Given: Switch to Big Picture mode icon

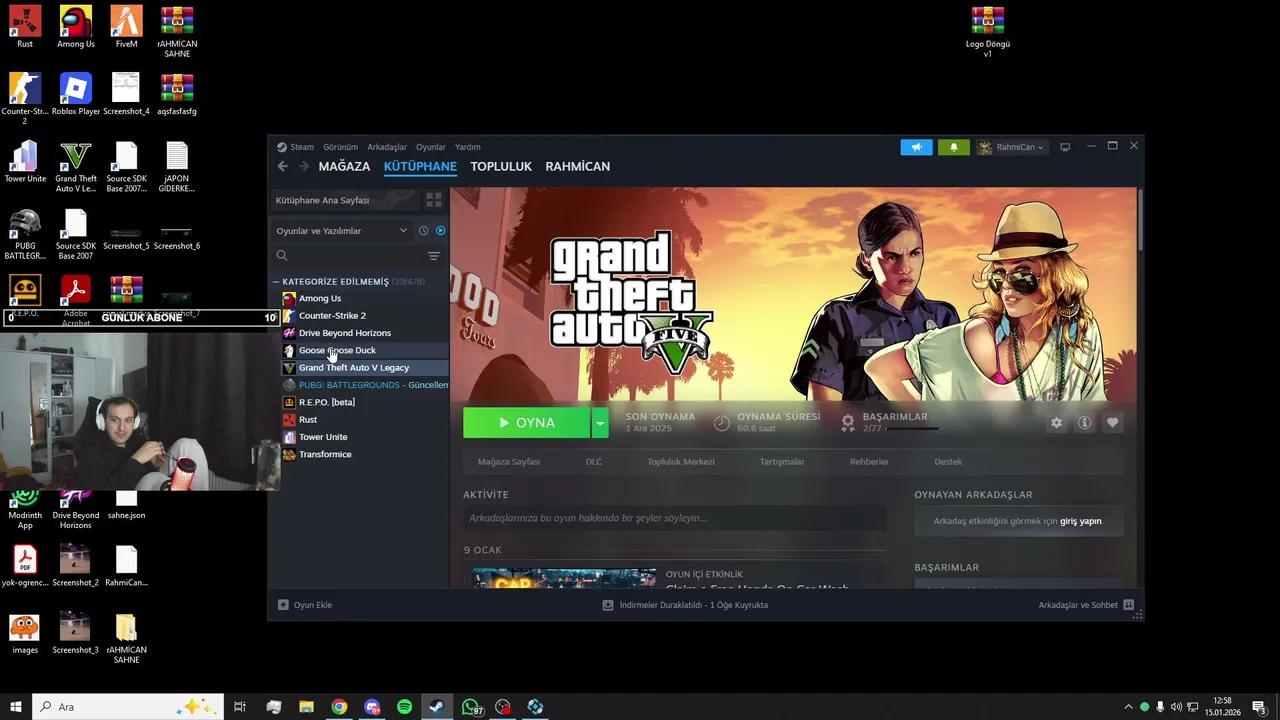Looking at the screenshot, I should (1065, 147).
